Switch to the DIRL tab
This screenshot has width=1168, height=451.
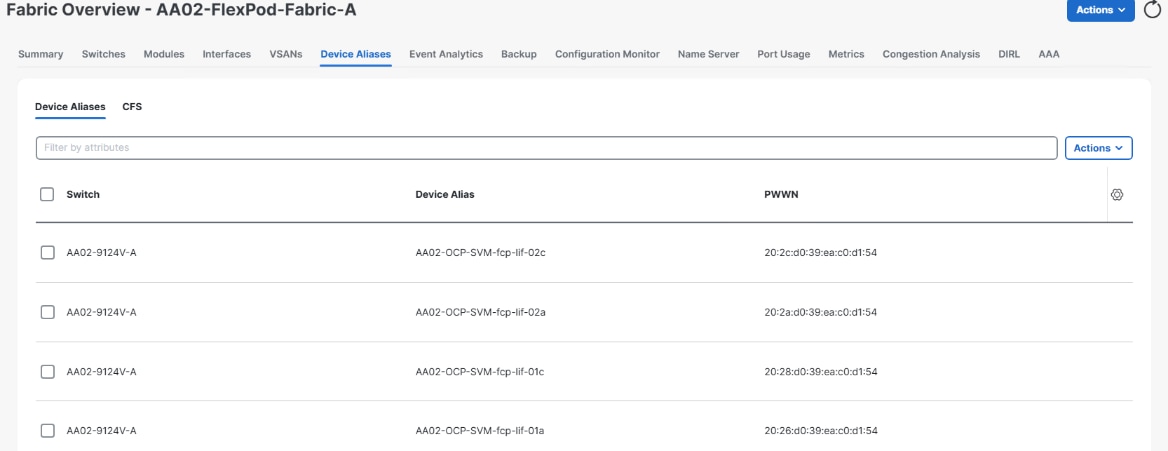coord(1009,54)
